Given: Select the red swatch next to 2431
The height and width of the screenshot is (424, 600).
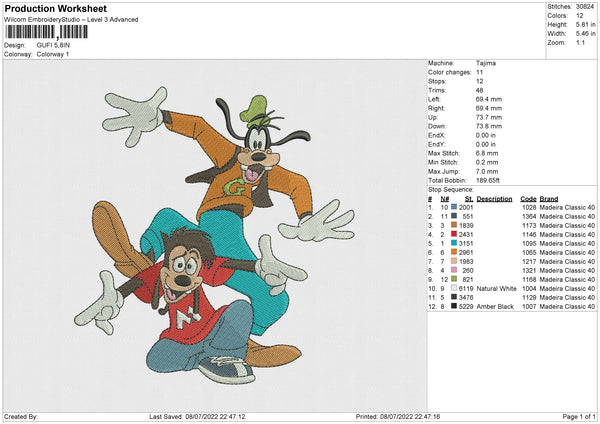Looking at the screenshot, I should coord(454,234).
